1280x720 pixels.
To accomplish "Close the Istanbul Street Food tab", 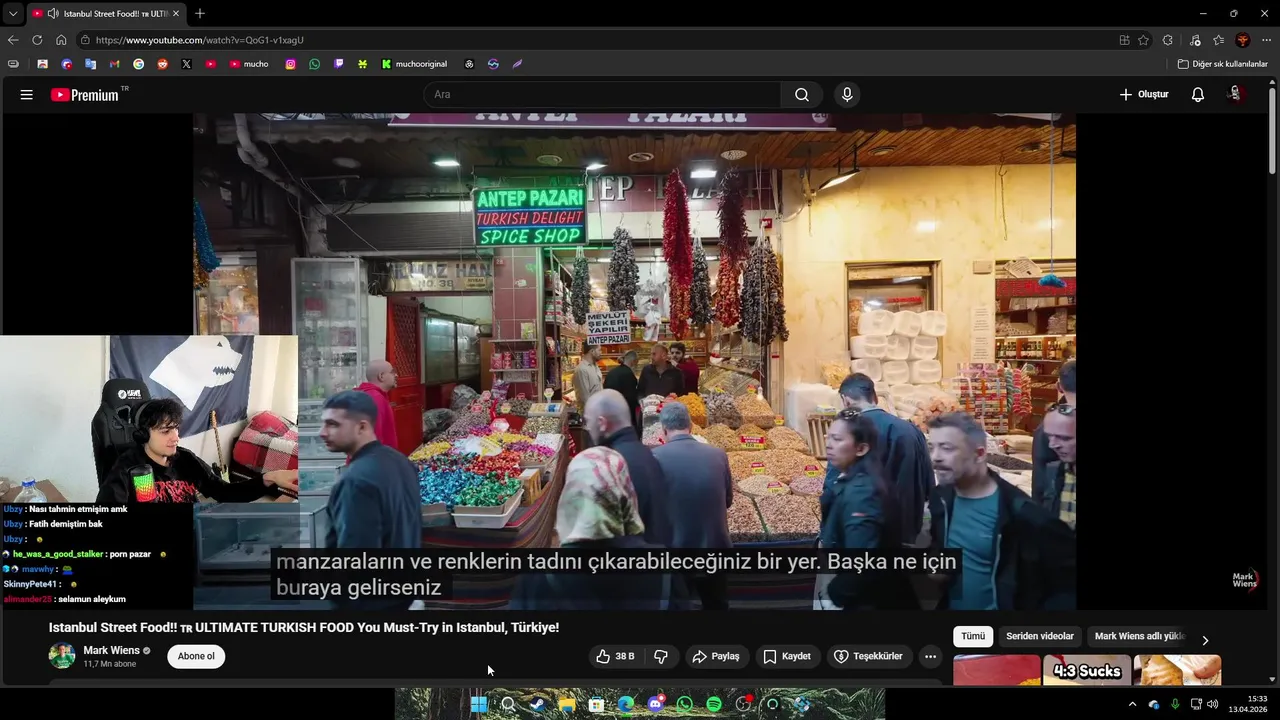I will pyautogui.click(x=176, y=14).
